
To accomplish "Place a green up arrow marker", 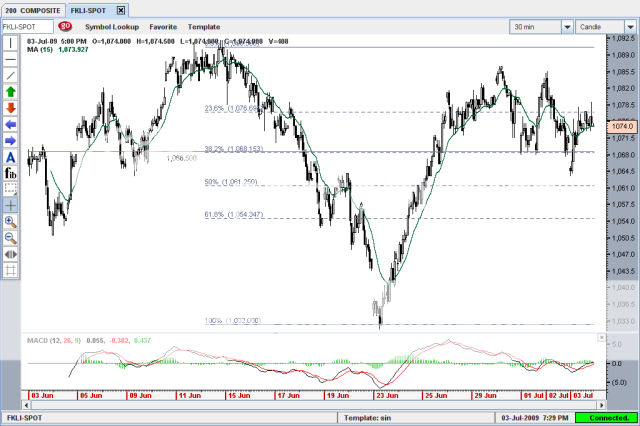I will coord(10,91).
